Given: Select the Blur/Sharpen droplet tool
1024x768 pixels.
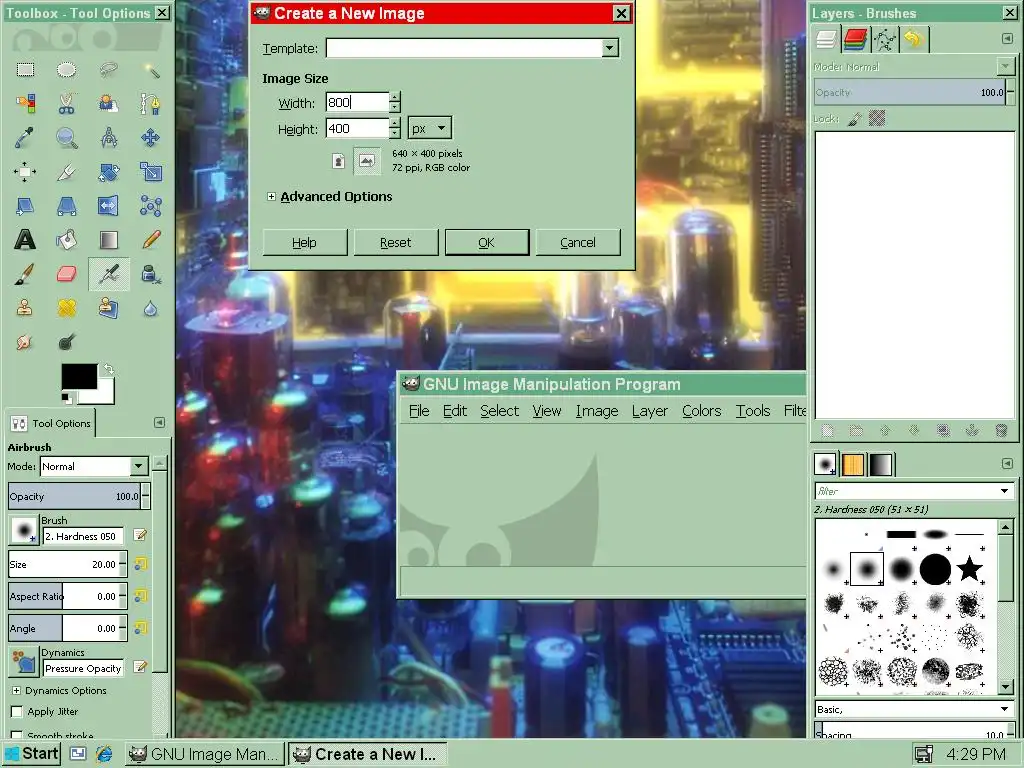Looking at the screenshot, I should pos(151,308).
